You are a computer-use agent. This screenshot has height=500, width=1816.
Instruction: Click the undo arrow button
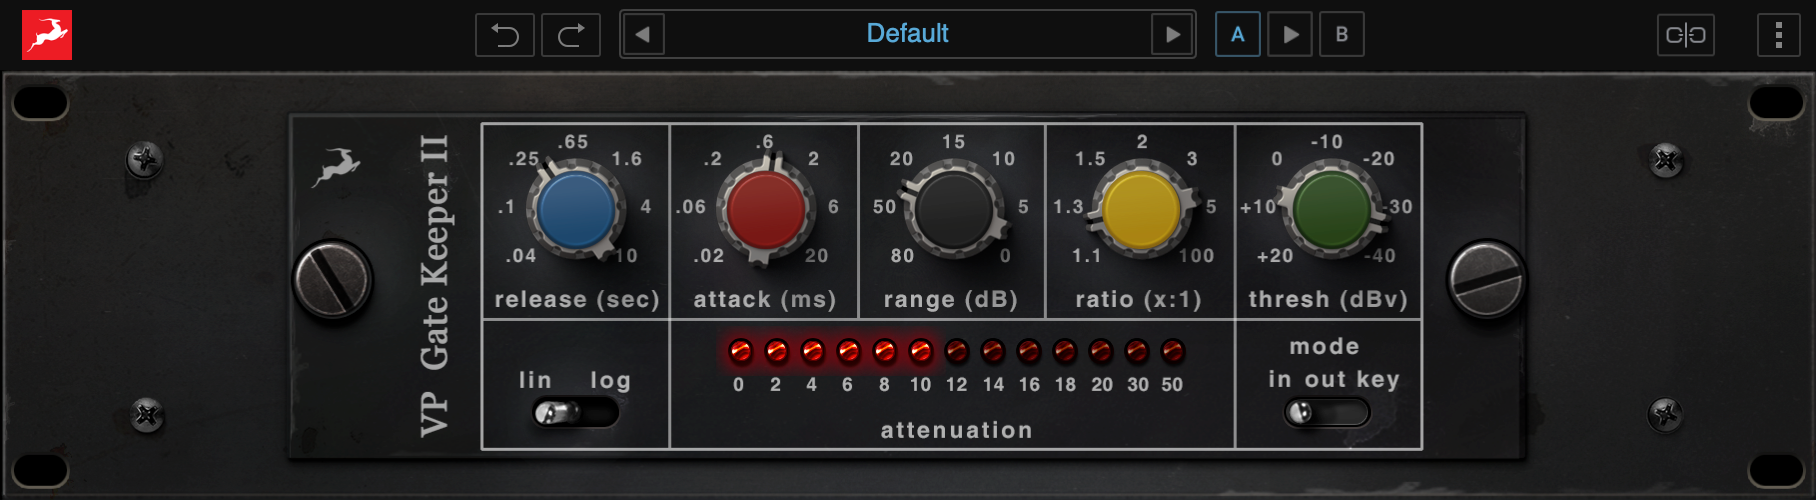click(x=505, y=35)
